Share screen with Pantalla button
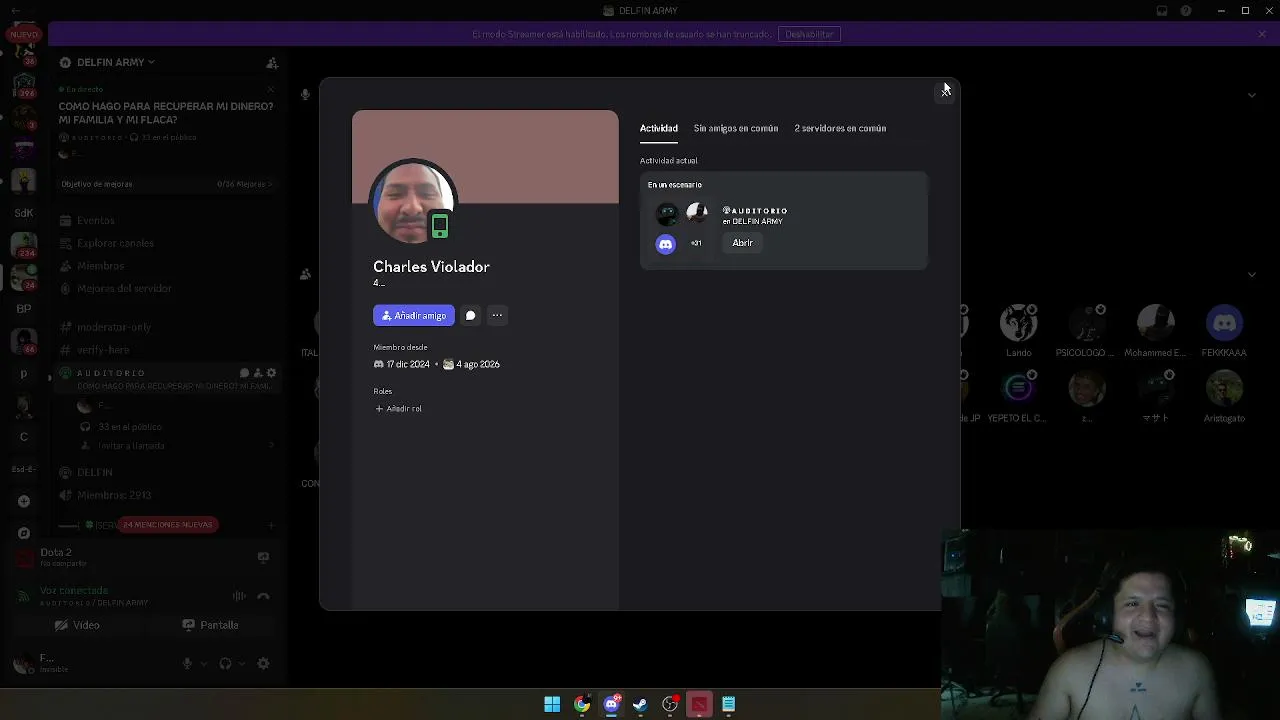The width and height of the screenshot is (1280, 720). point(210,625)
